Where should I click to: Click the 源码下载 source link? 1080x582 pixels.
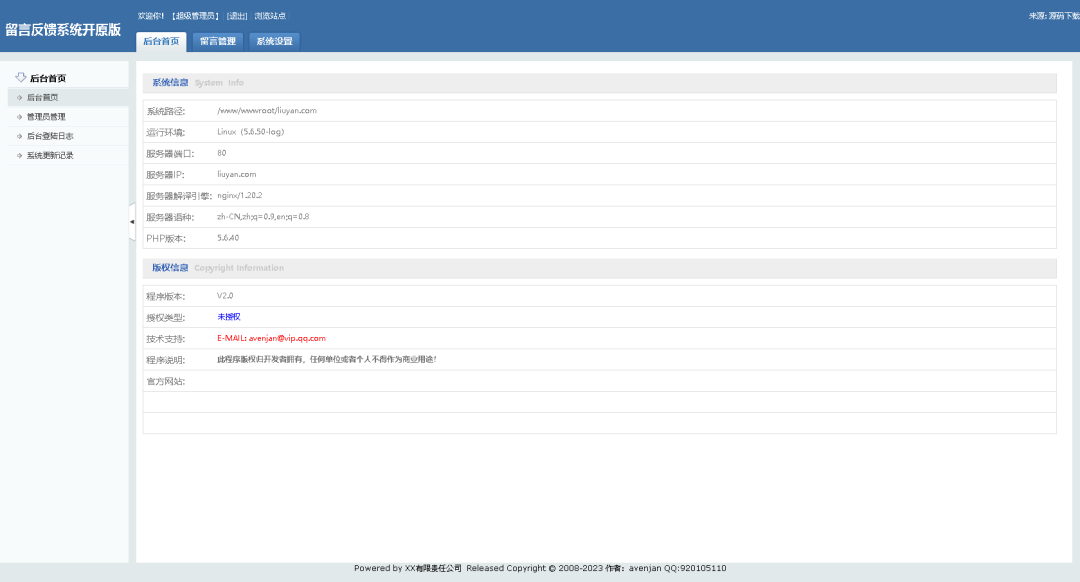pos(1063,16)
